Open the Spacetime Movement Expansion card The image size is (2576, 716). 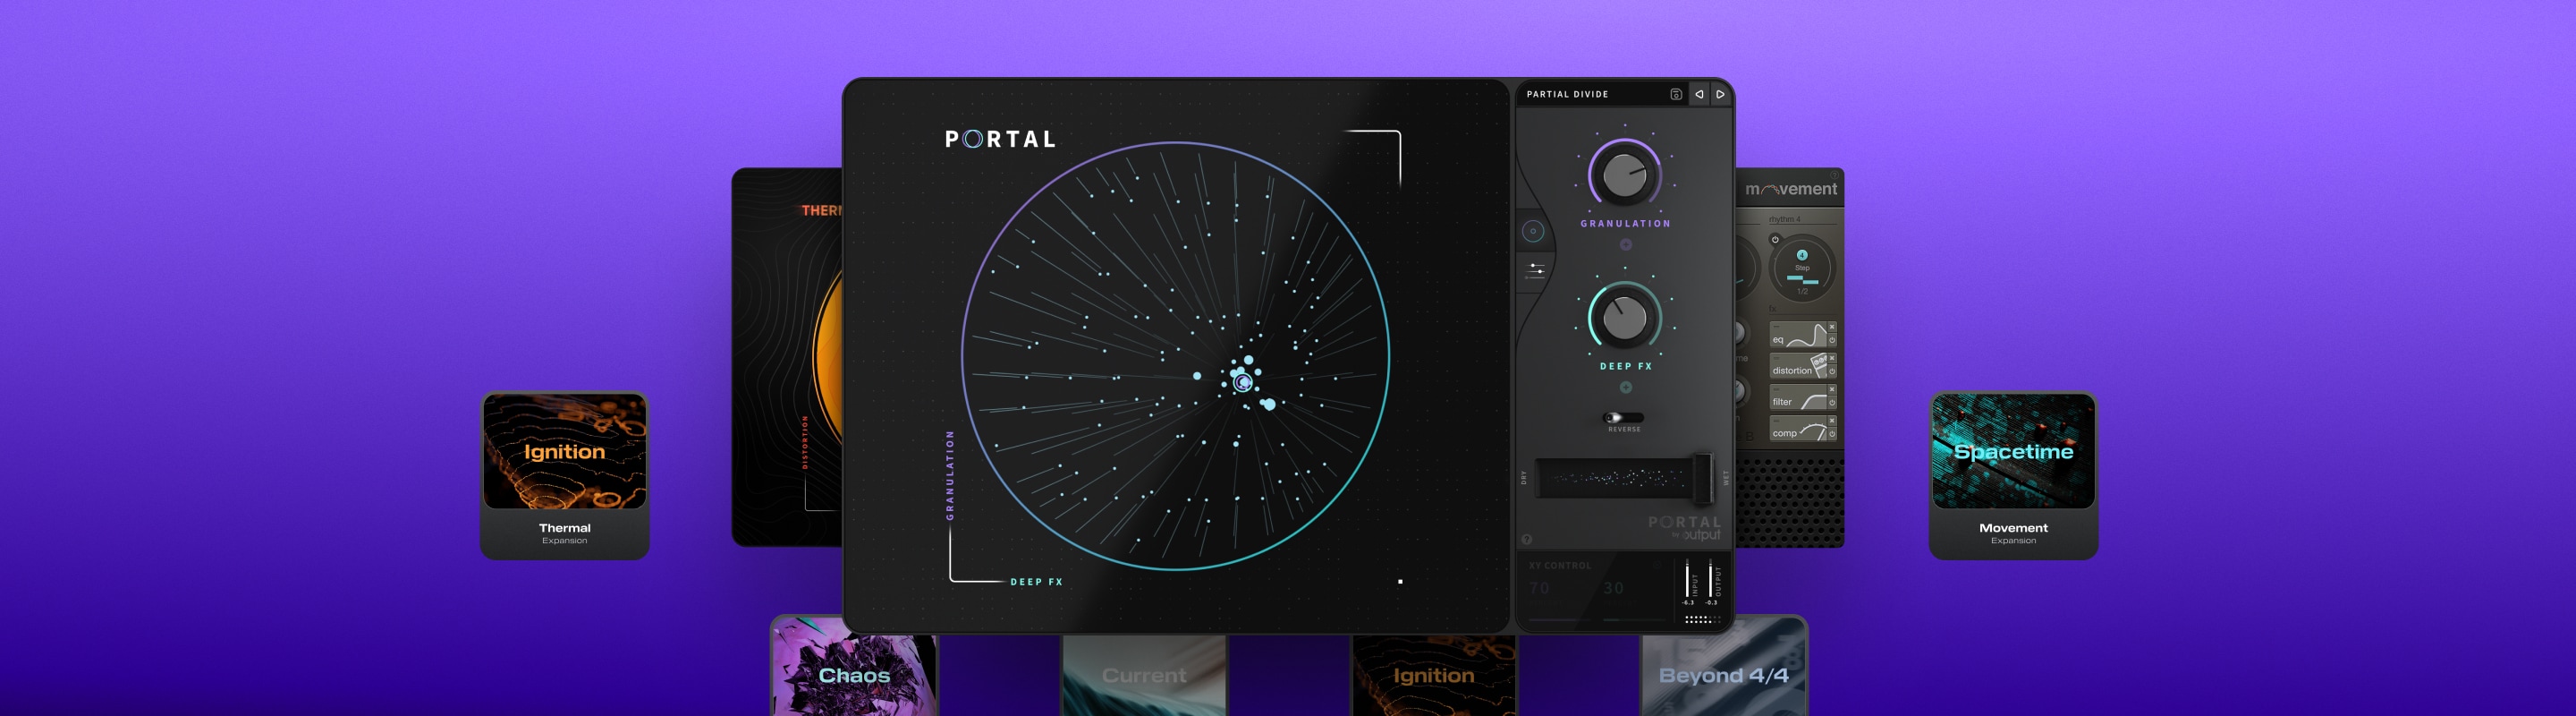2013,475
